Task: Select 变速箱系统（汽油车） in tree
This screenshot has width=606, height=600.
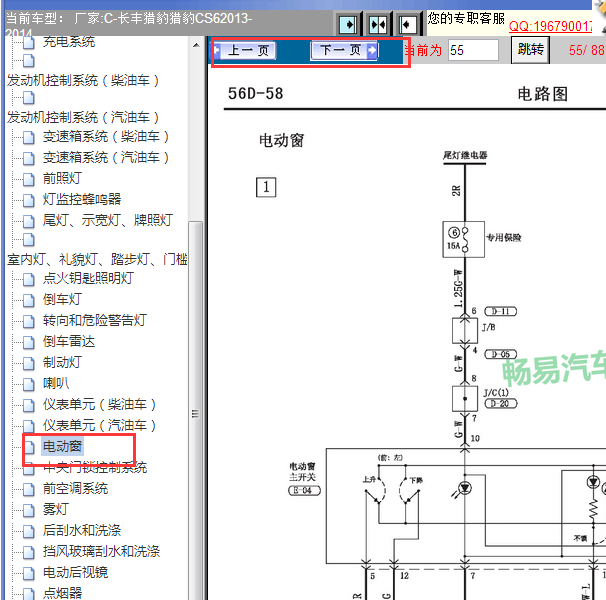Action: click(106, 157)
